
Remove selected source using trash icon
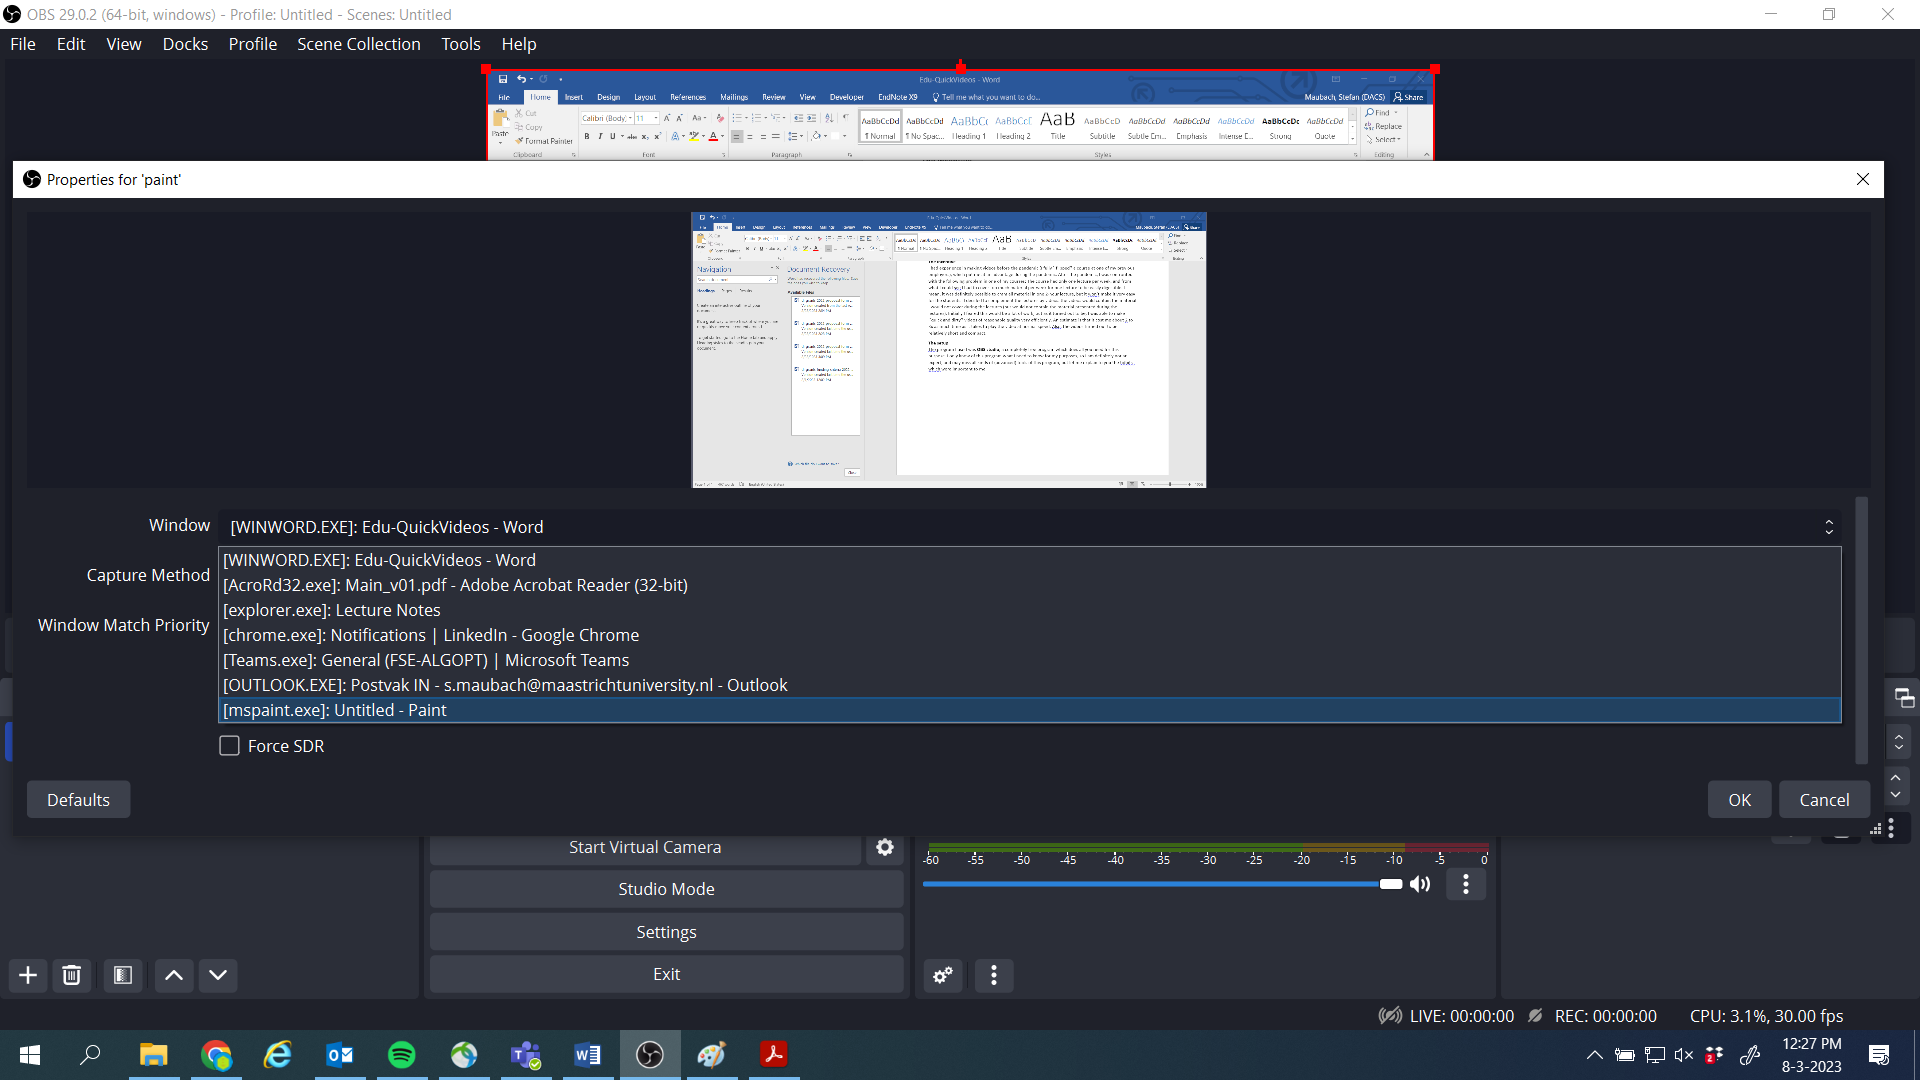[72, 975]
